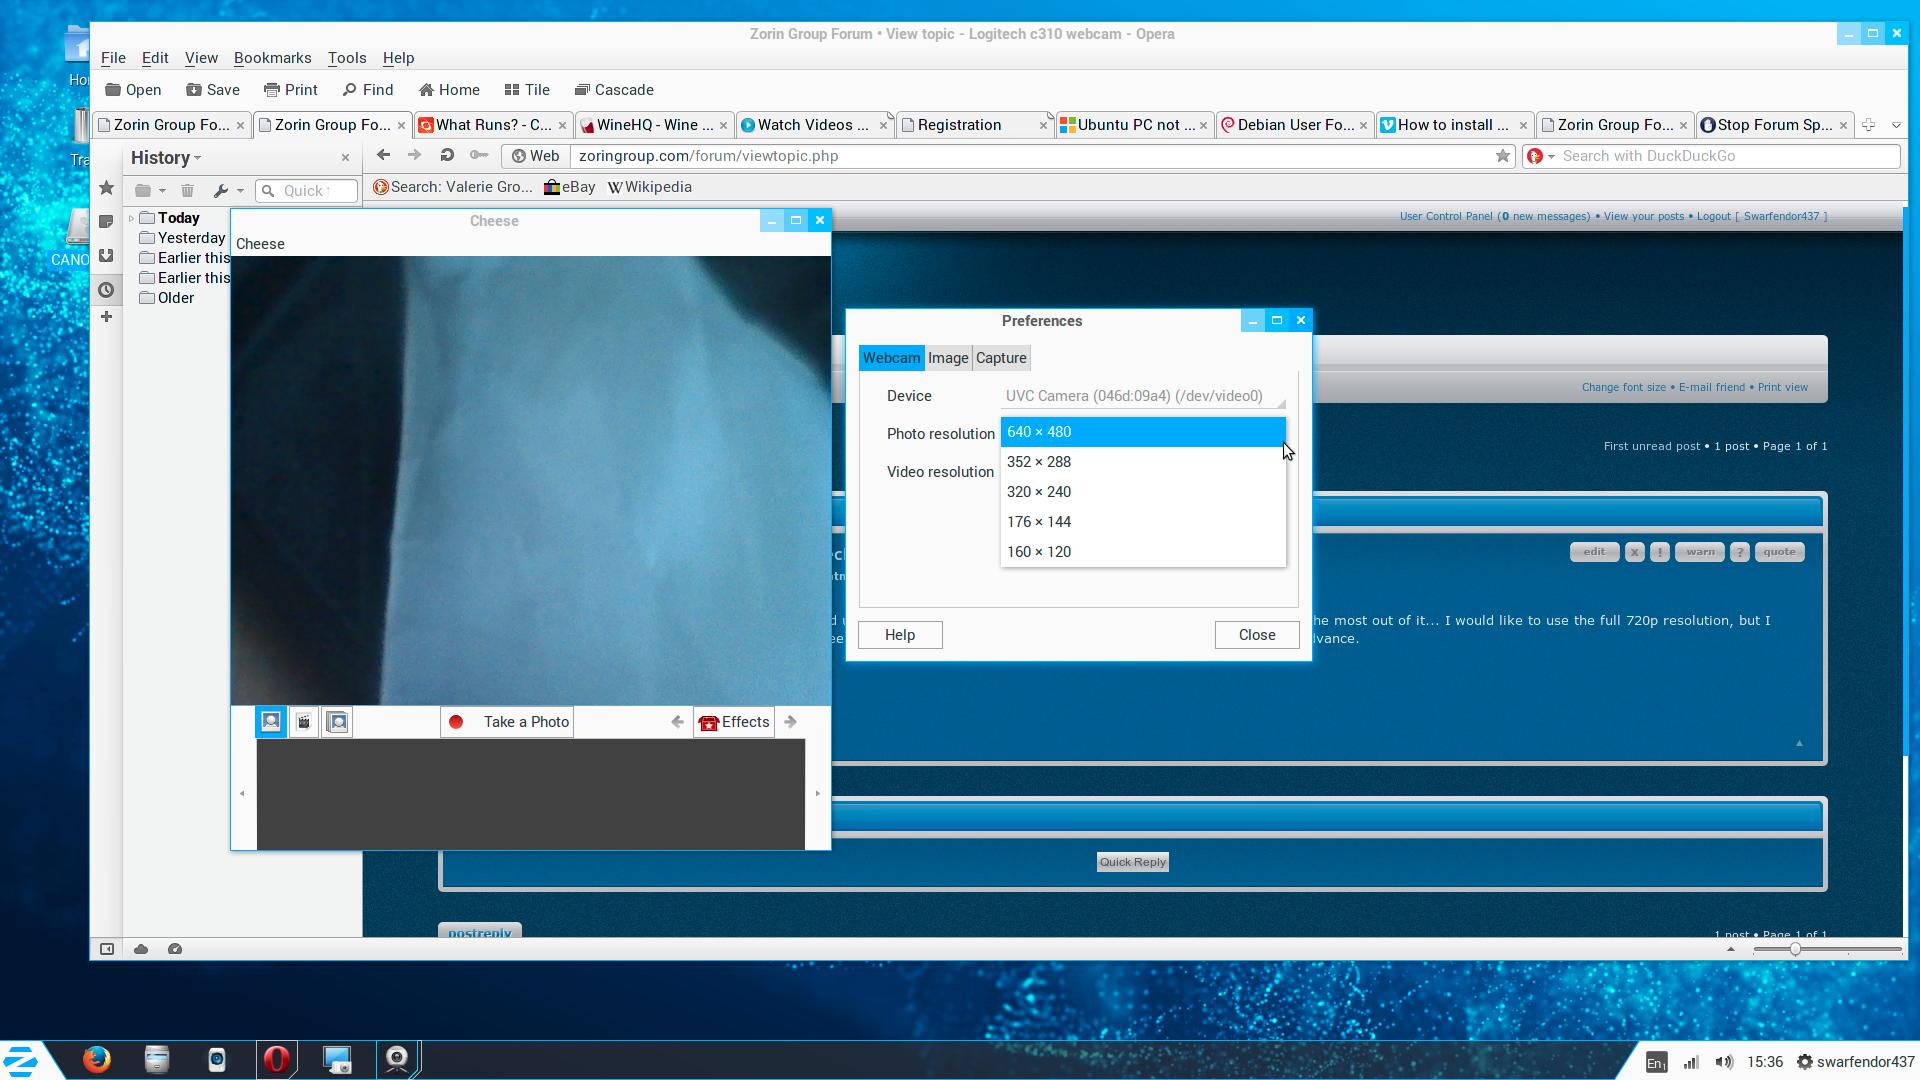Click Close in the Preferences dialog

[x=1257, y=635]
